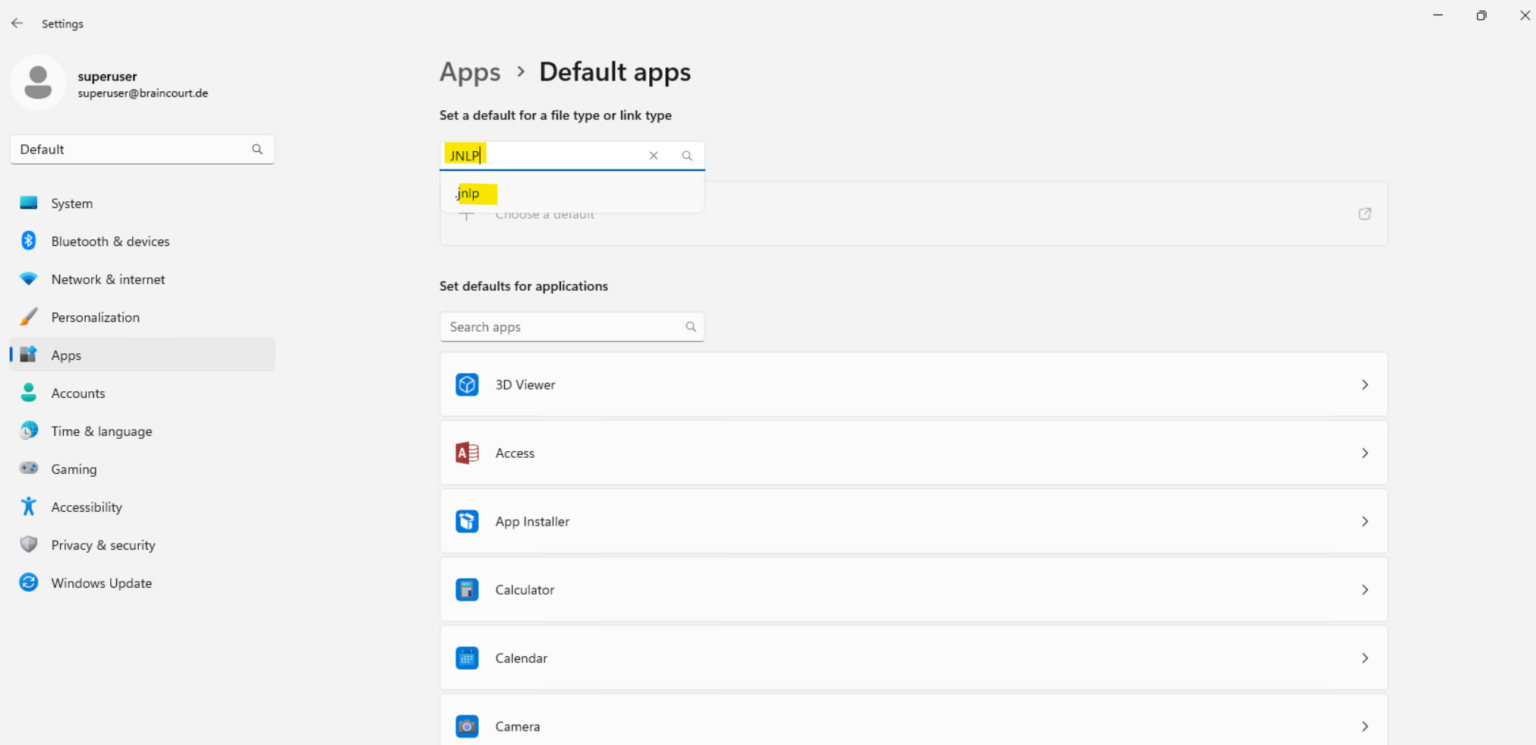Click the Calculator app icon
Viewport: 1536px width, 745px height.
467,590
